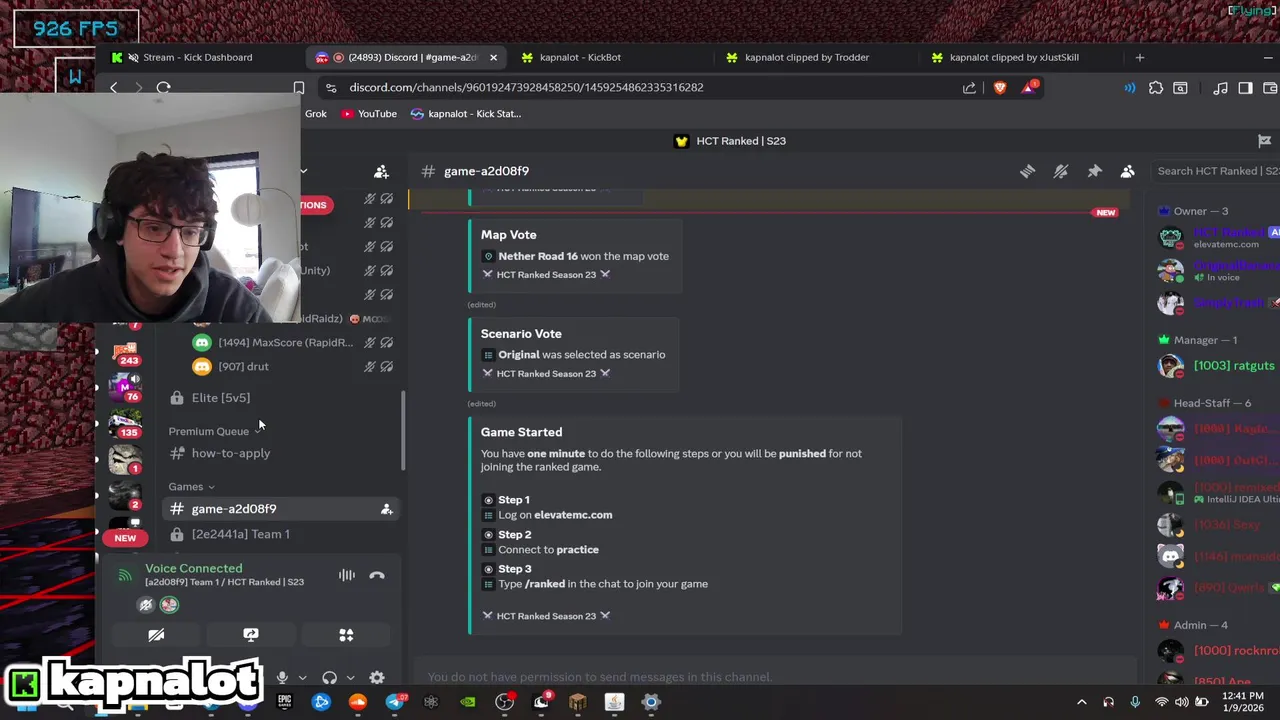Open kapnalot - Kick Stat bookmark

(x=466, y=114)
